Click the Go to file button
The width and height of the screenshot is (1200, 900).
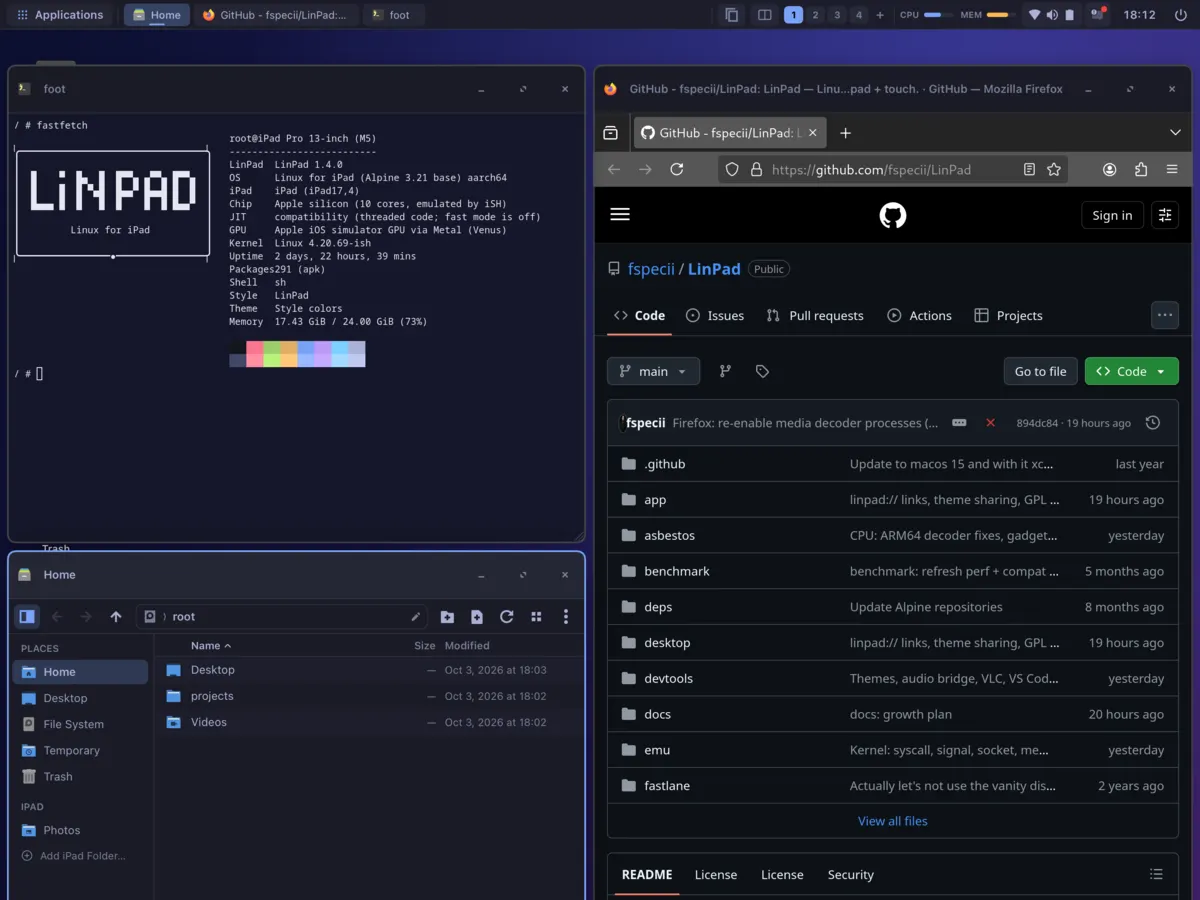click(1040, 371)
